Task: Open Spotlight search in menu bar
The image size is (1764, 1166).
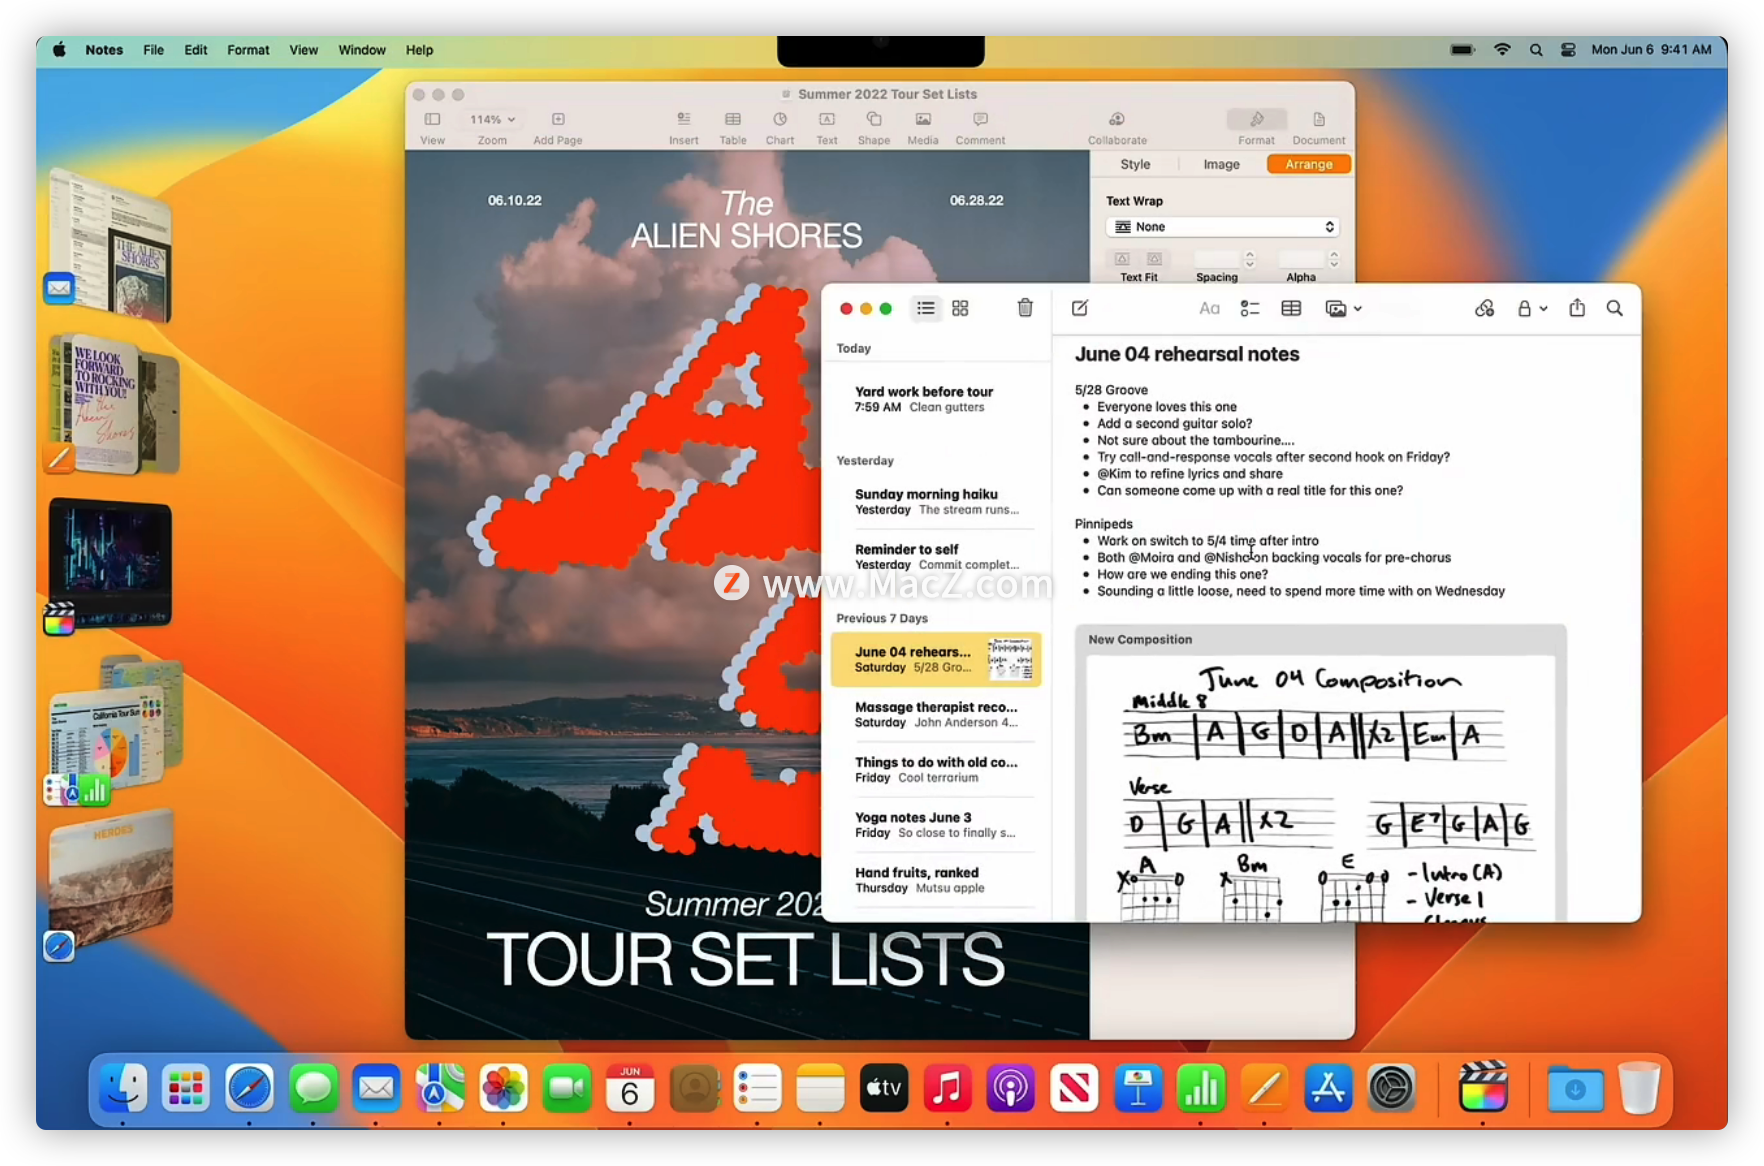Action: click(x=1536, y=50)
